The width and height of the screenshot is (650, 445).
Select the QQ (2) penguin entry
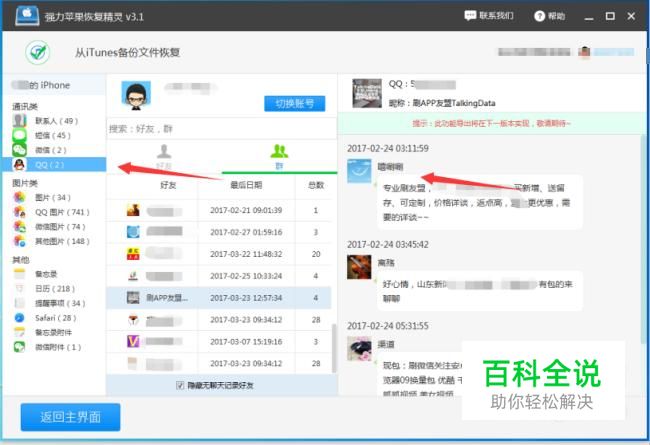54,165
